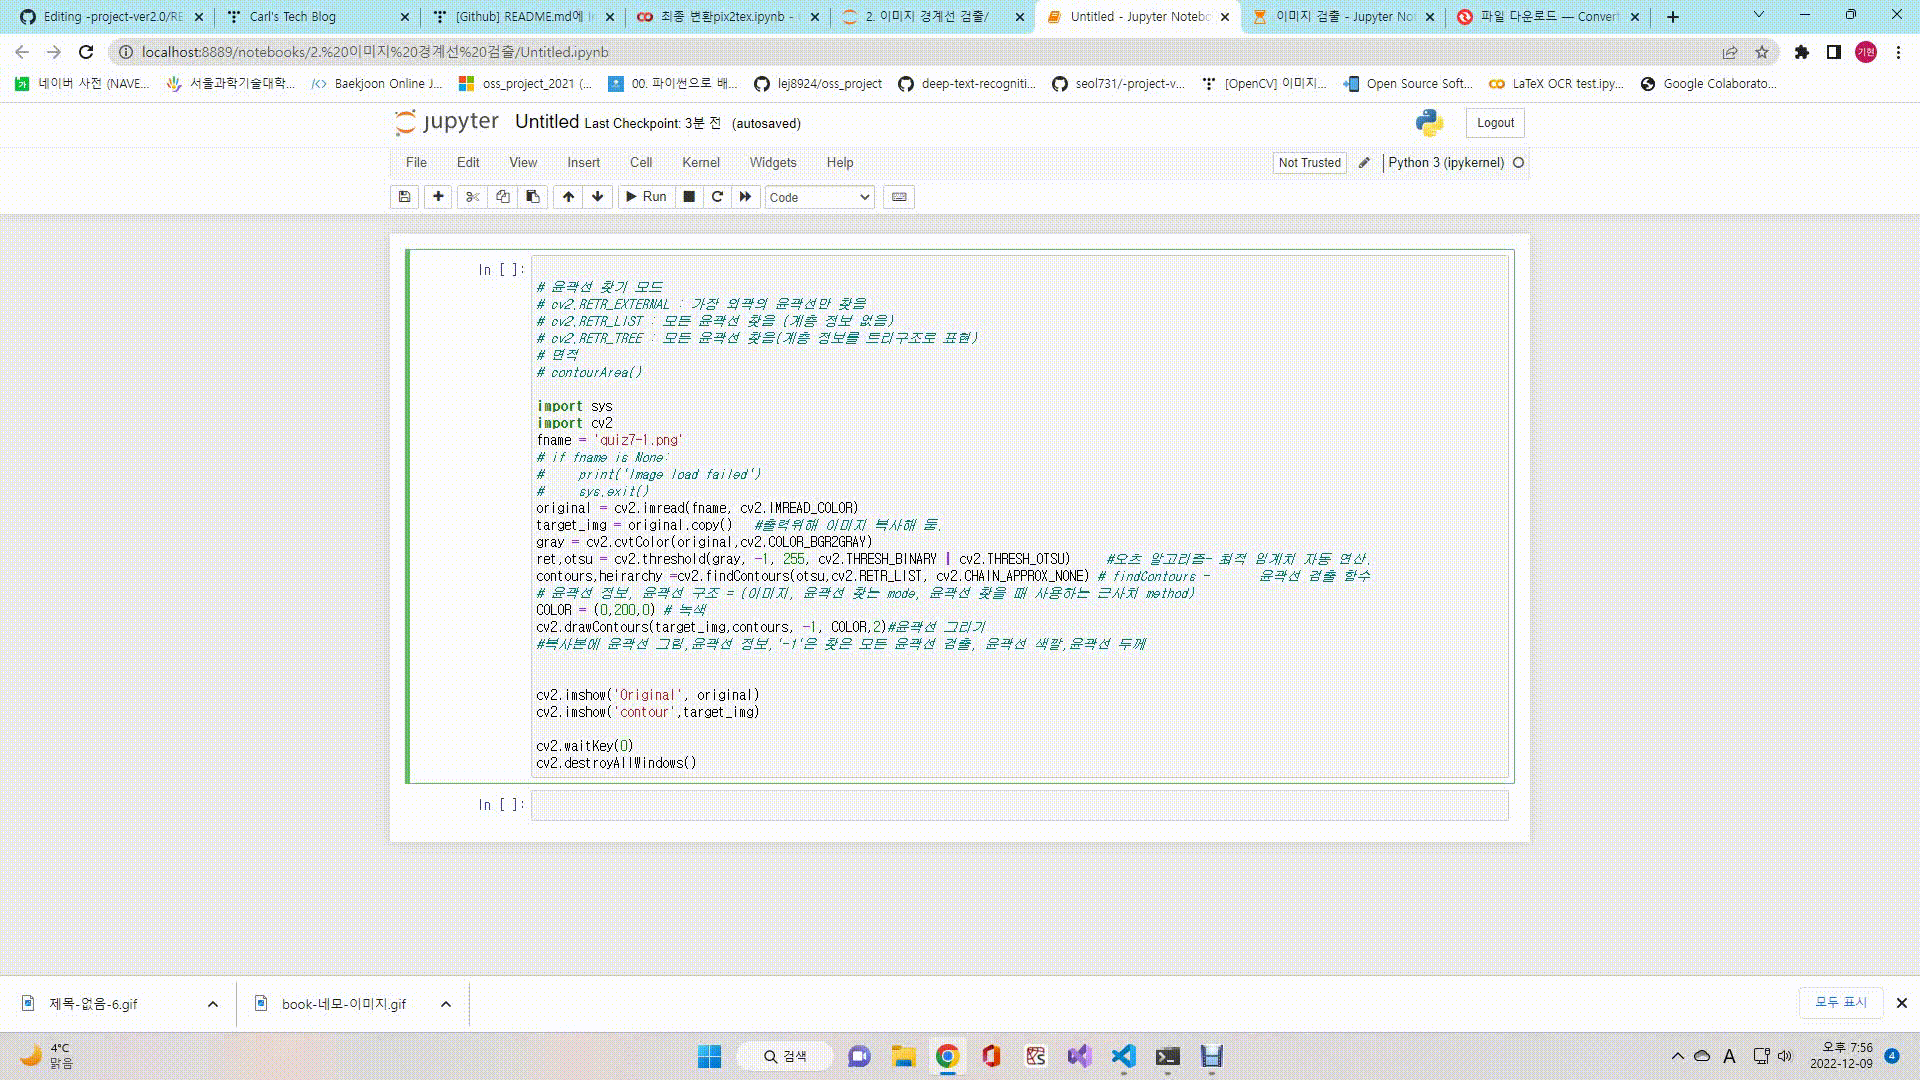
Task: Click the pencil edit mode indicator
Action: 1364,162
